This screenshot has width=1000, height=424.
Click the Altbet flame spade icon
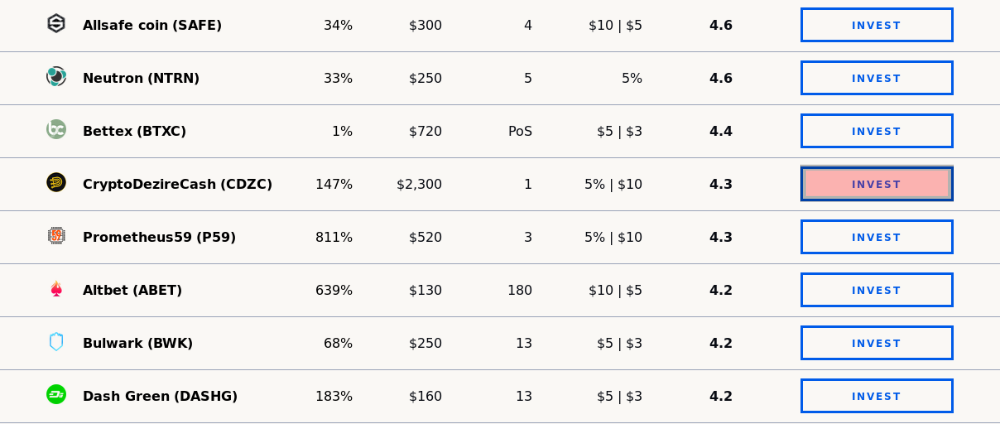click(56, 289)
